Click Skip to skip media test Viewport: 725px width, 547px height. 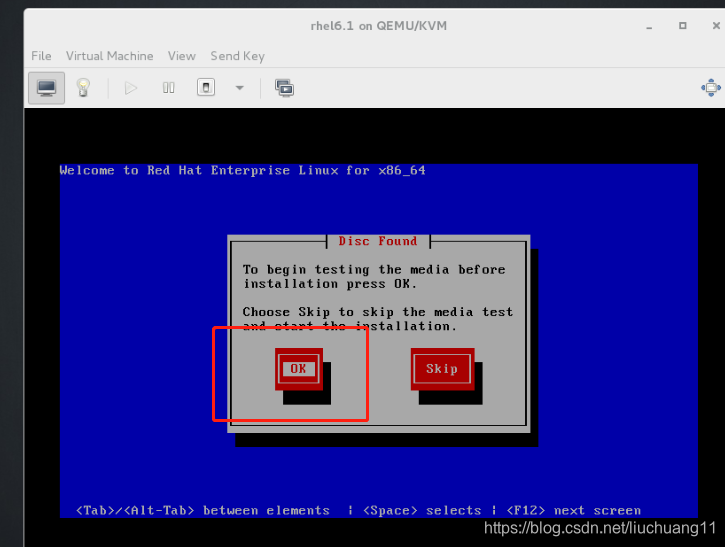pyautogui.click(x=442, y=369)
